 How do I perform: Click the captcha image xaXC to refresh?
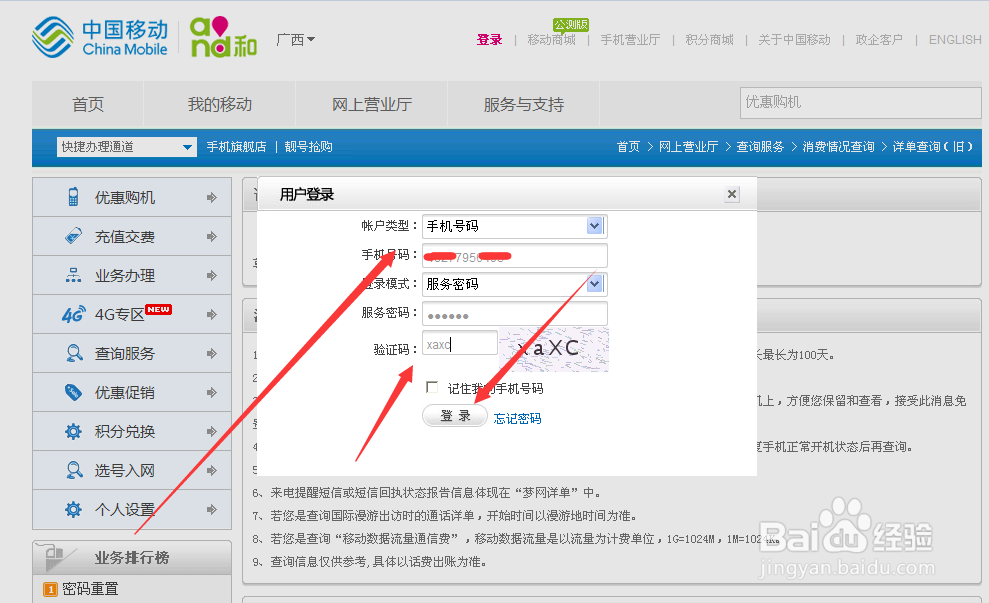pos(554,348)
